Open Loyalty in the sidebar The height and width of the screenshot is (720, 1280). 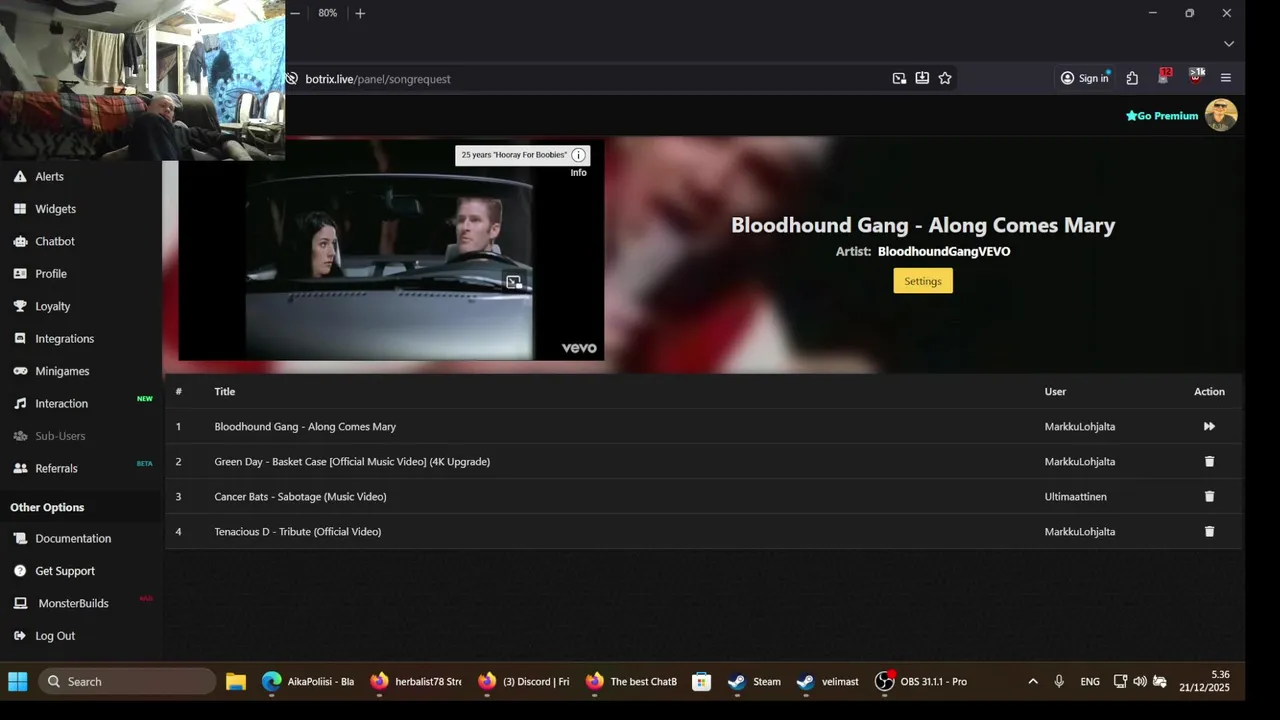[53, 306]
